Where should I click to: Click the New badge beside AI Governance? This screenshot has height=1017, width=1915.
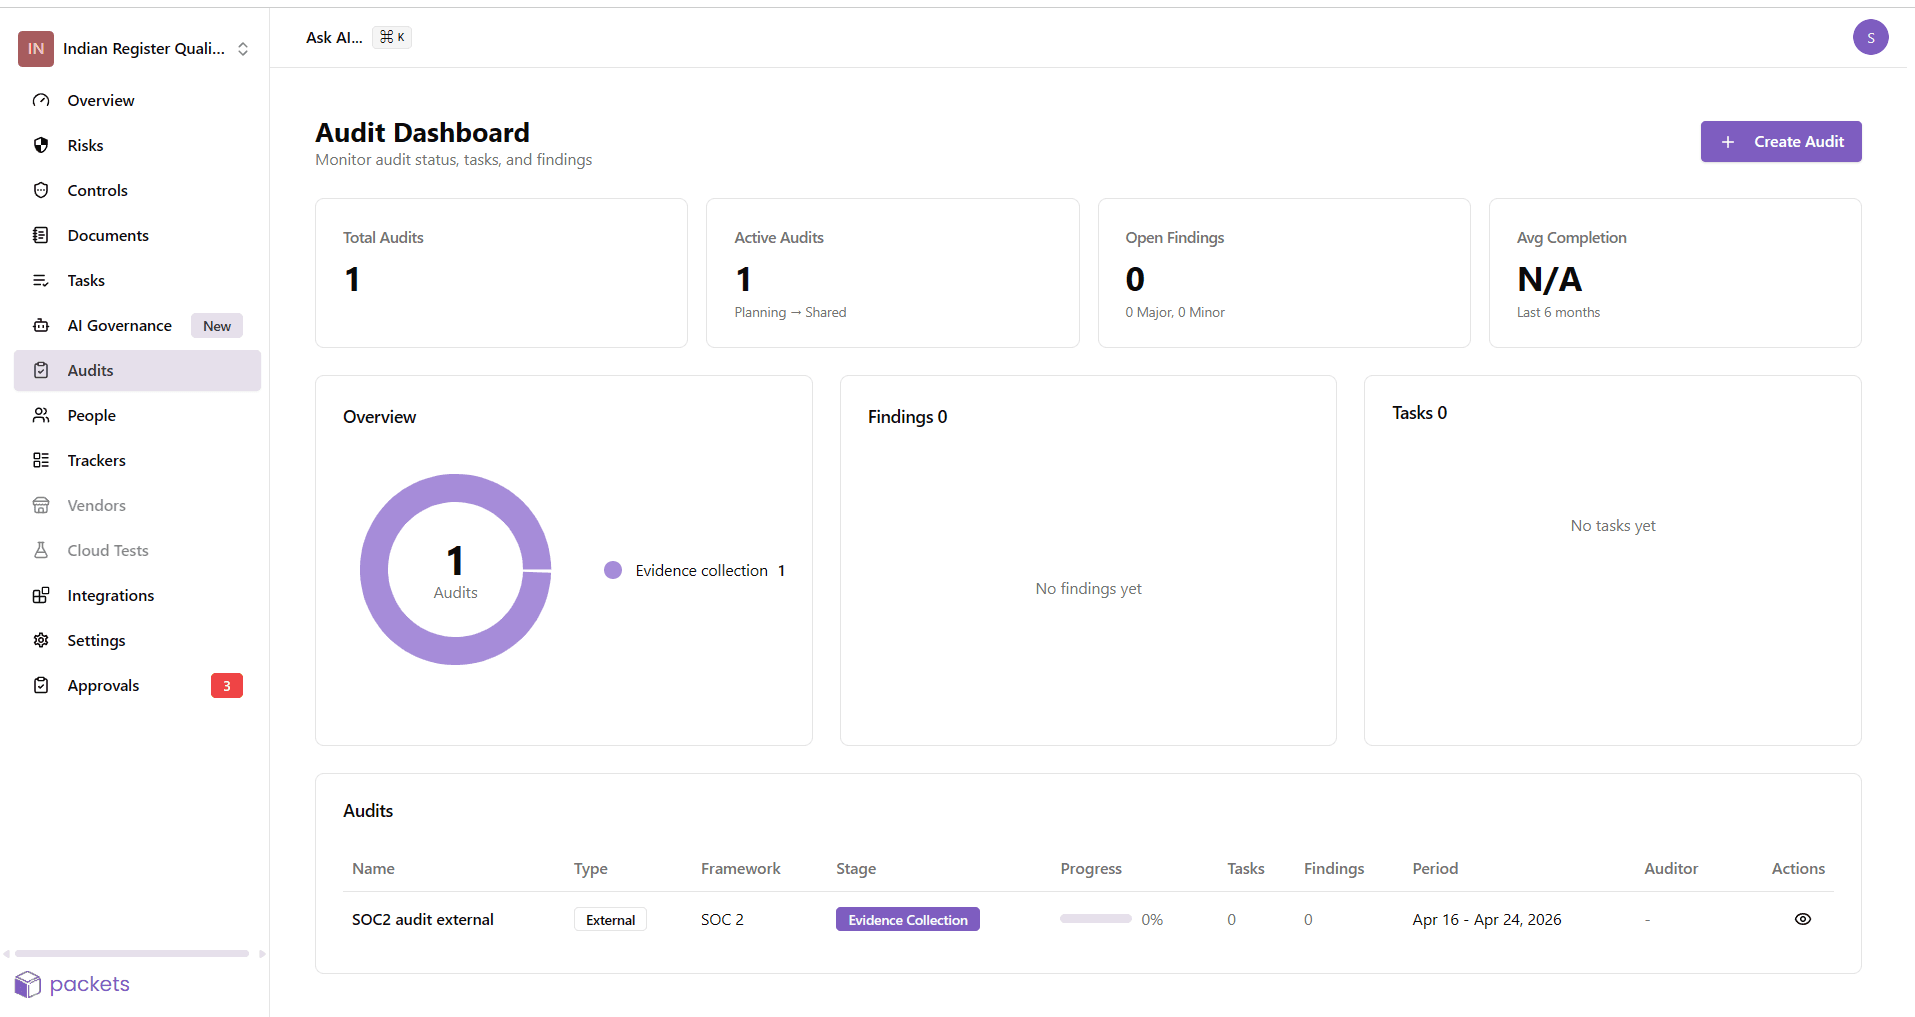[x=217, y=325]
